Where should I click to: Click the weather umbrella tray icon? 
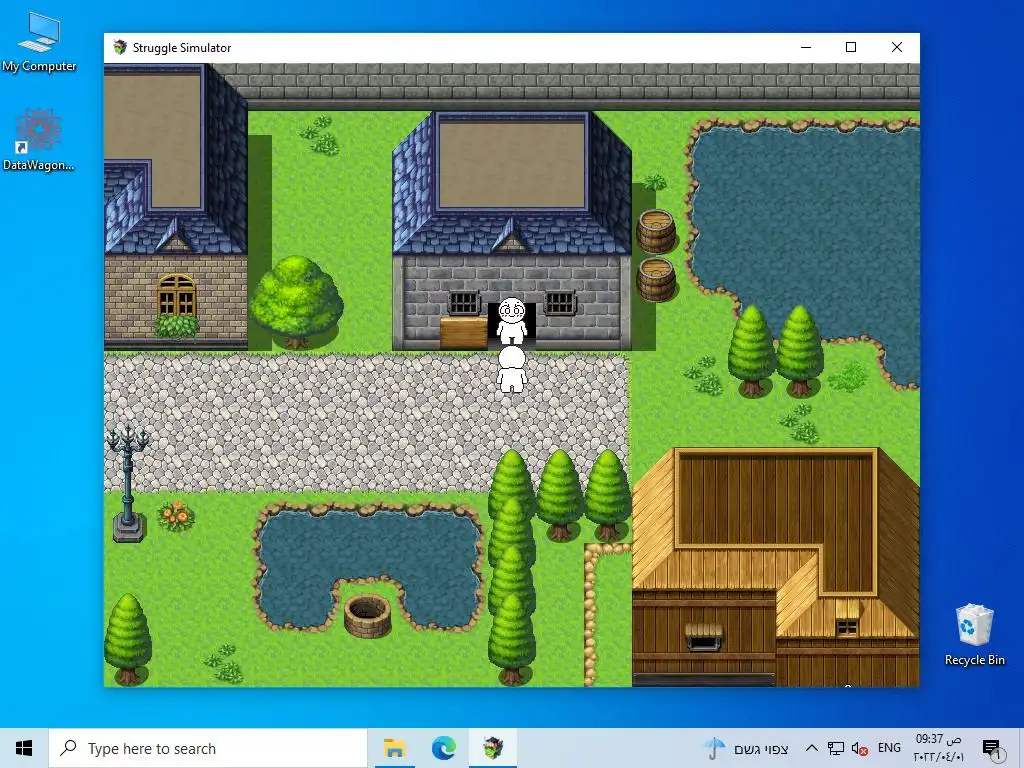point(714,748)
